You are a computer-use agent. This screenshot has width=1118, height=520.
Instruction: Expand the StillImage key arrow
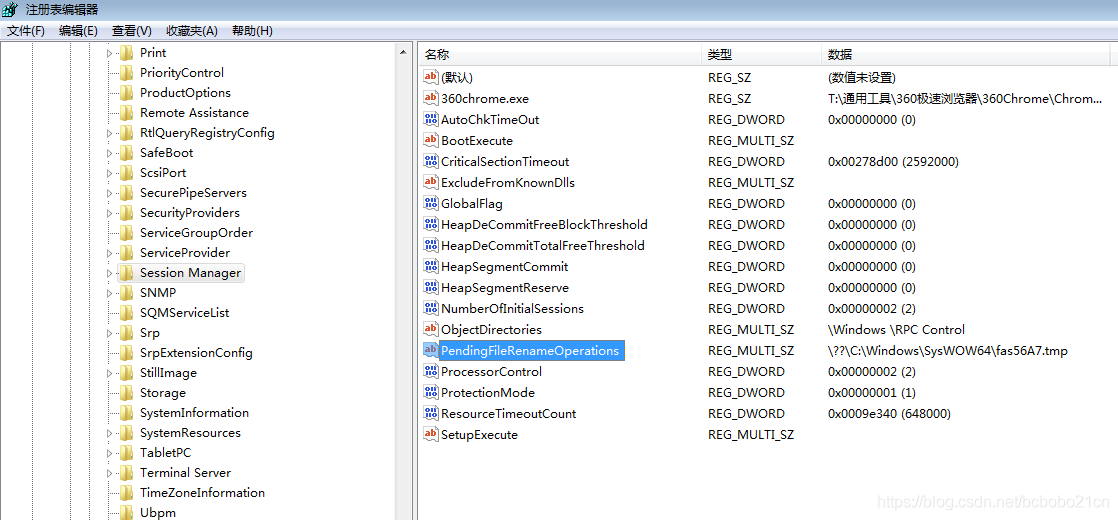(x=109, y=372)
